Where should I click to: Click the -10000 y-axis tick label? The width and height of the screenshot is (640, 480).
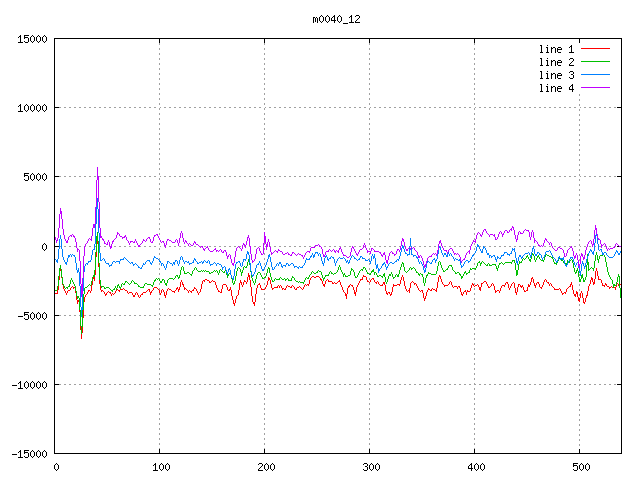click(28, 385)
